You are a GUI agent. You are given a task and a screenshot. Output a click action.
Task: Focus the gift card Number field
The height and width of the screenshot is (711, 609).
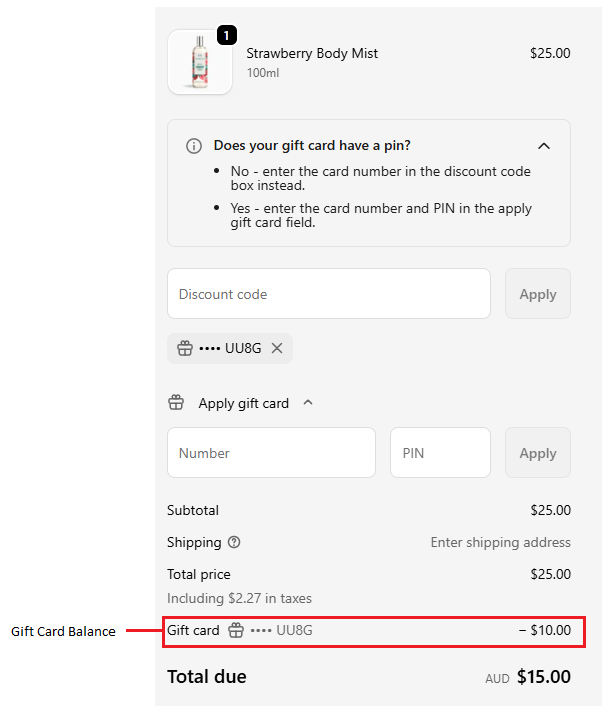(x=271, y=453)
